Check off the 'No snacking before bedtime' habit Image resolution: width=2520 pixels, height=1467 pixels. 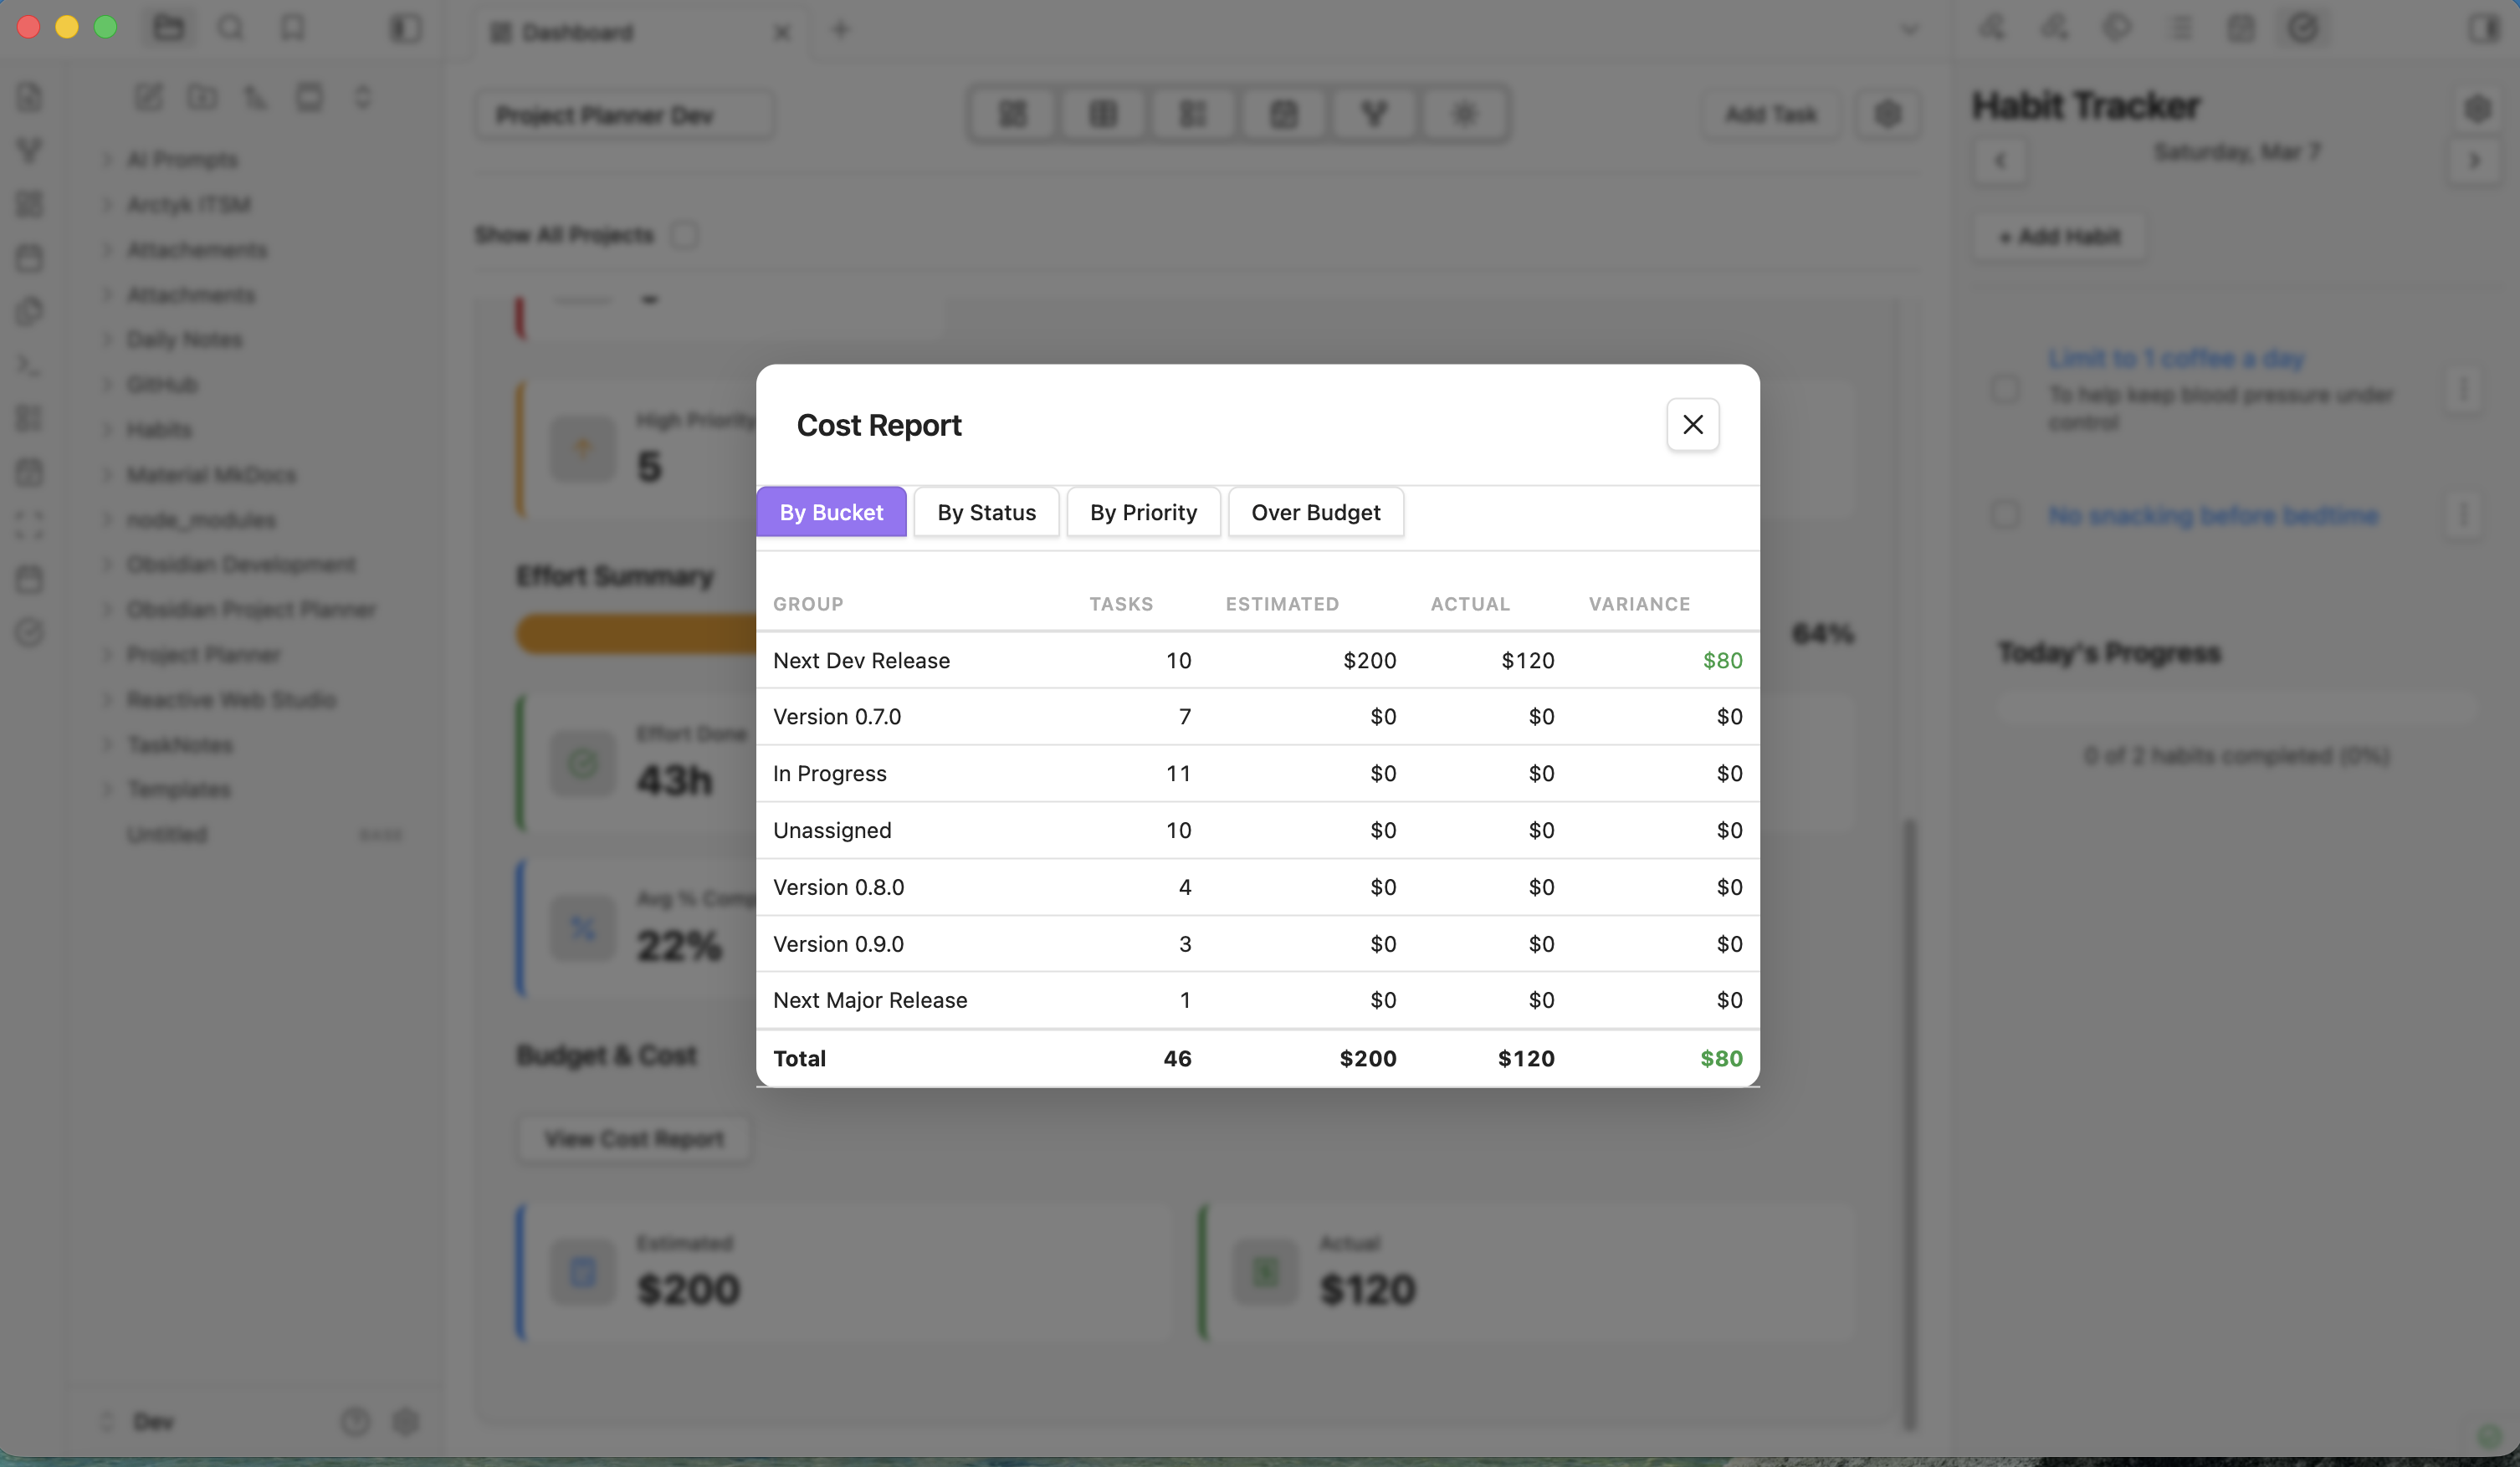click(2005, 514)
